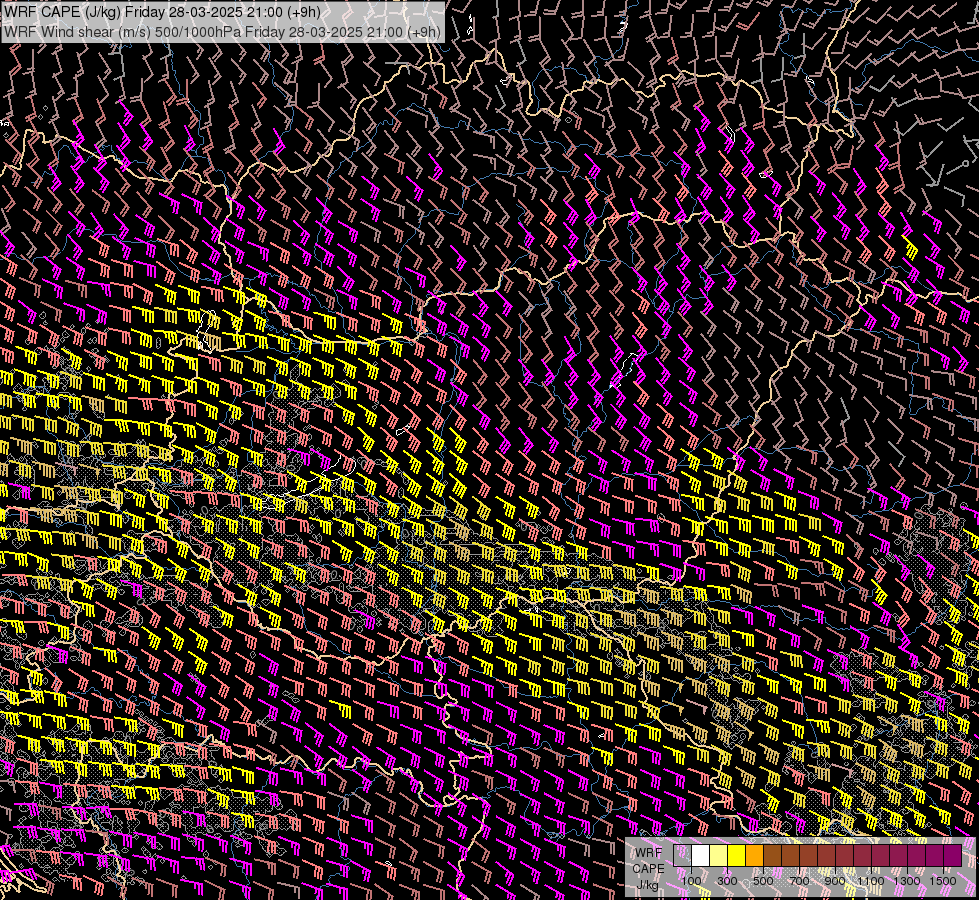Select the orange CAPE legend swatch
This screenshot has height=900, width=979.
pos(754,856)
